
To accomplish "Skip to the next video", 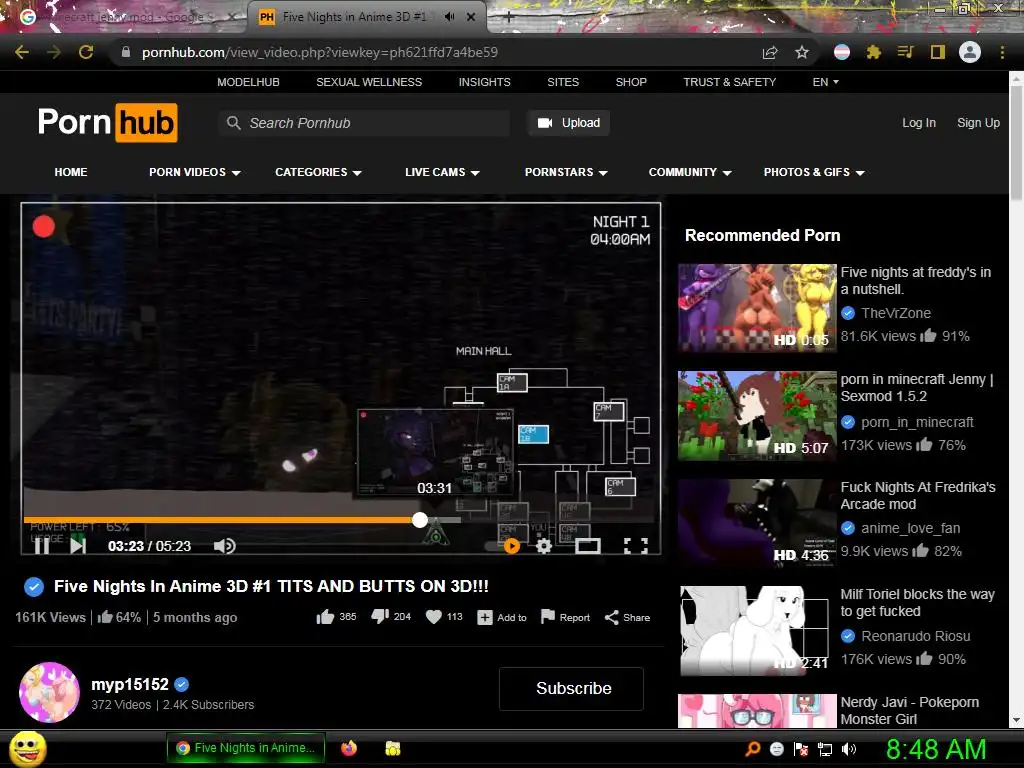I will click(78, 546).
